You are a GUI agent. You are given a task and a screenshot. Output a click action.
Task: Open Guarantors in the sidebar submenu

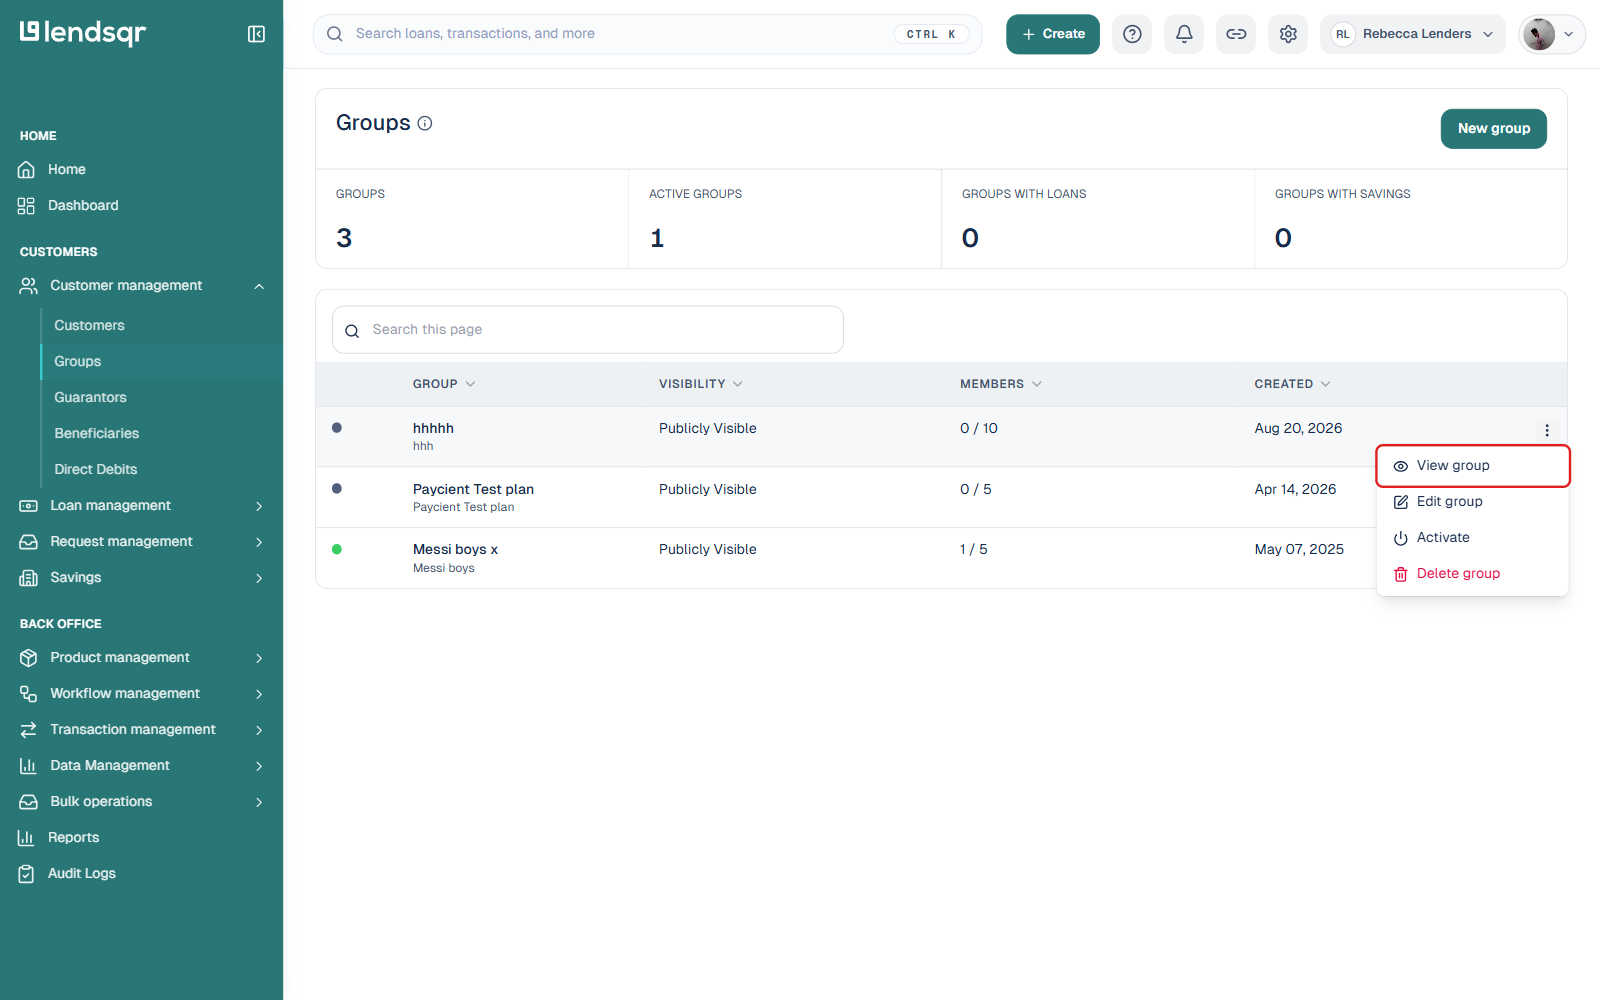[x=90, y=398]
